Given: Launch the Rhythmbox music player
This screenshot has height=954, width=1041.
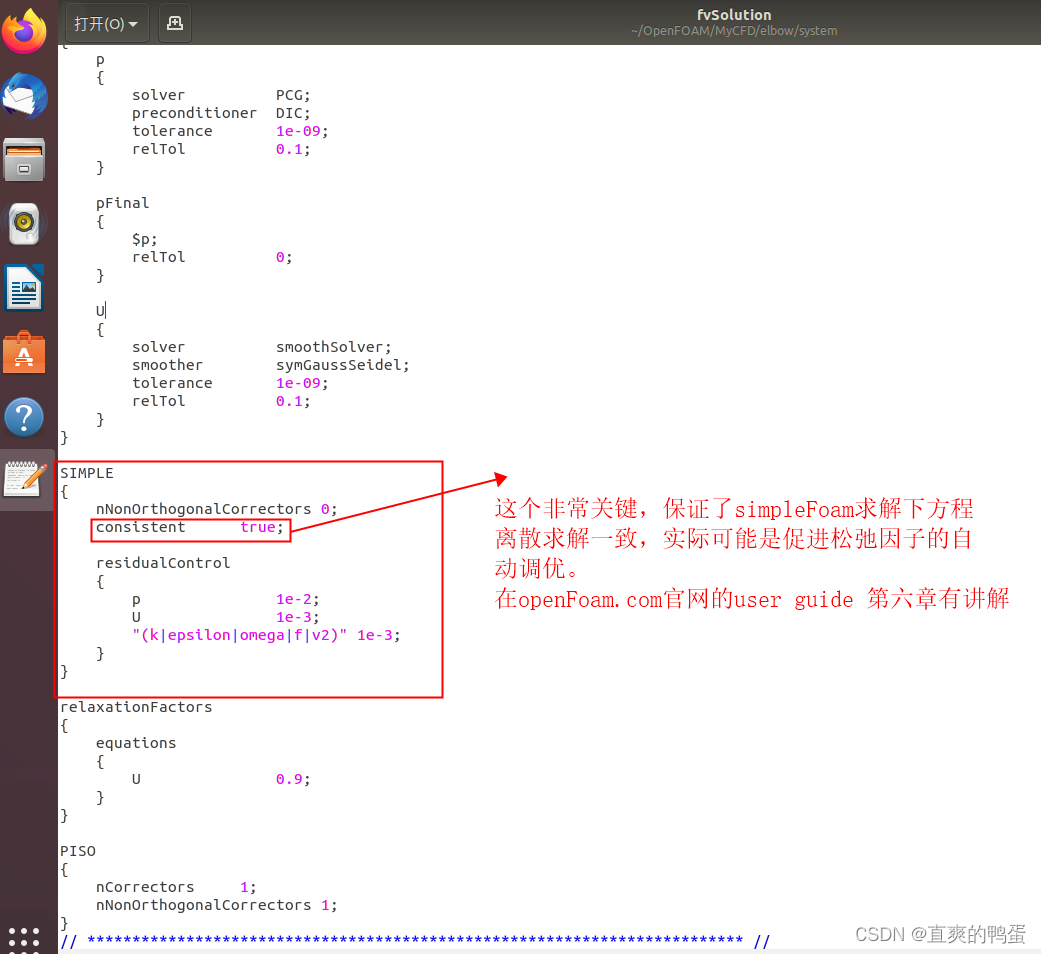Looking at the screenshot, I should click(x=25, y=224).
